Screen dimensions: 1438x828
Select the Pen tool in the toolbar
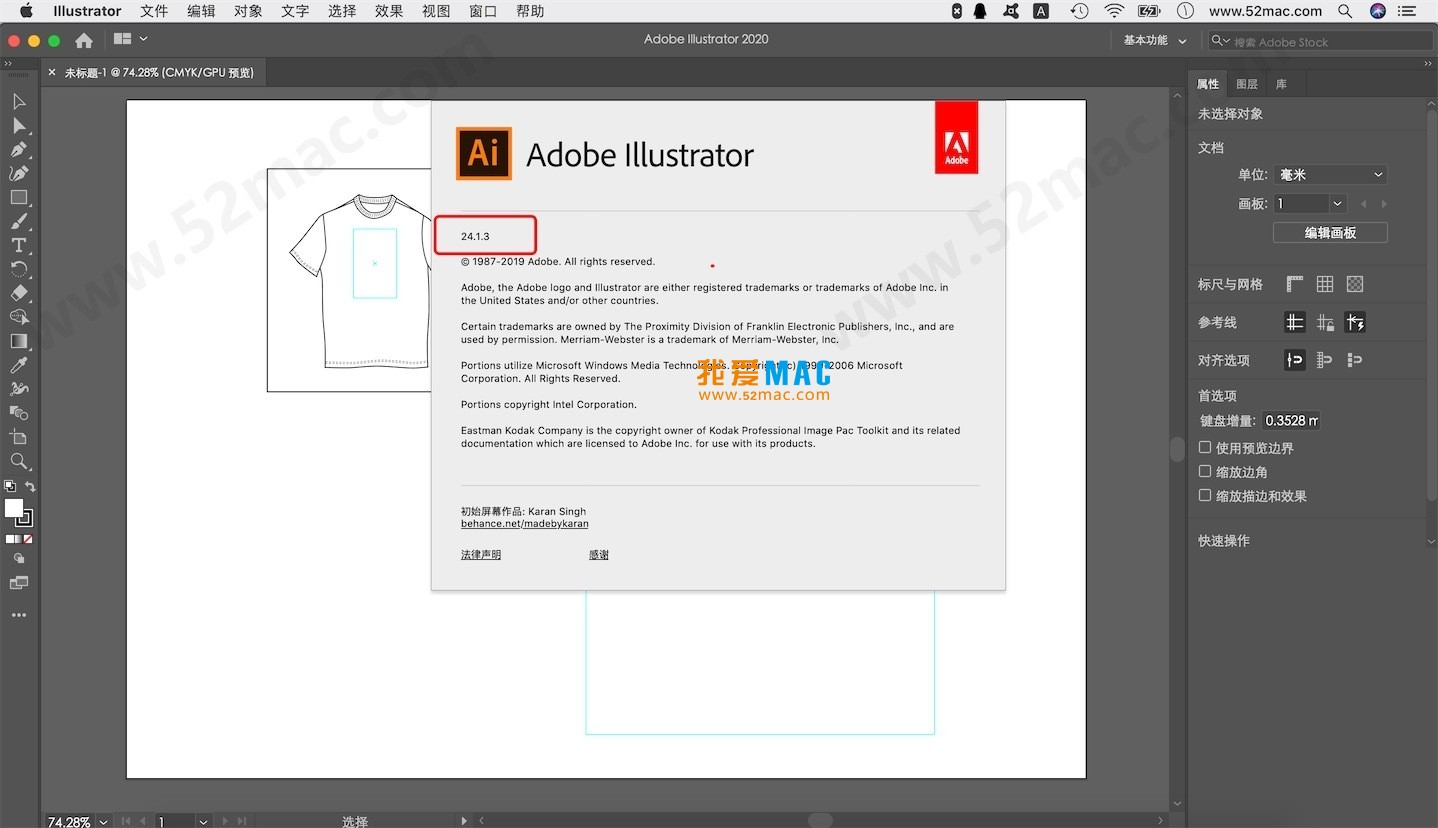click(x=18, y=149)
